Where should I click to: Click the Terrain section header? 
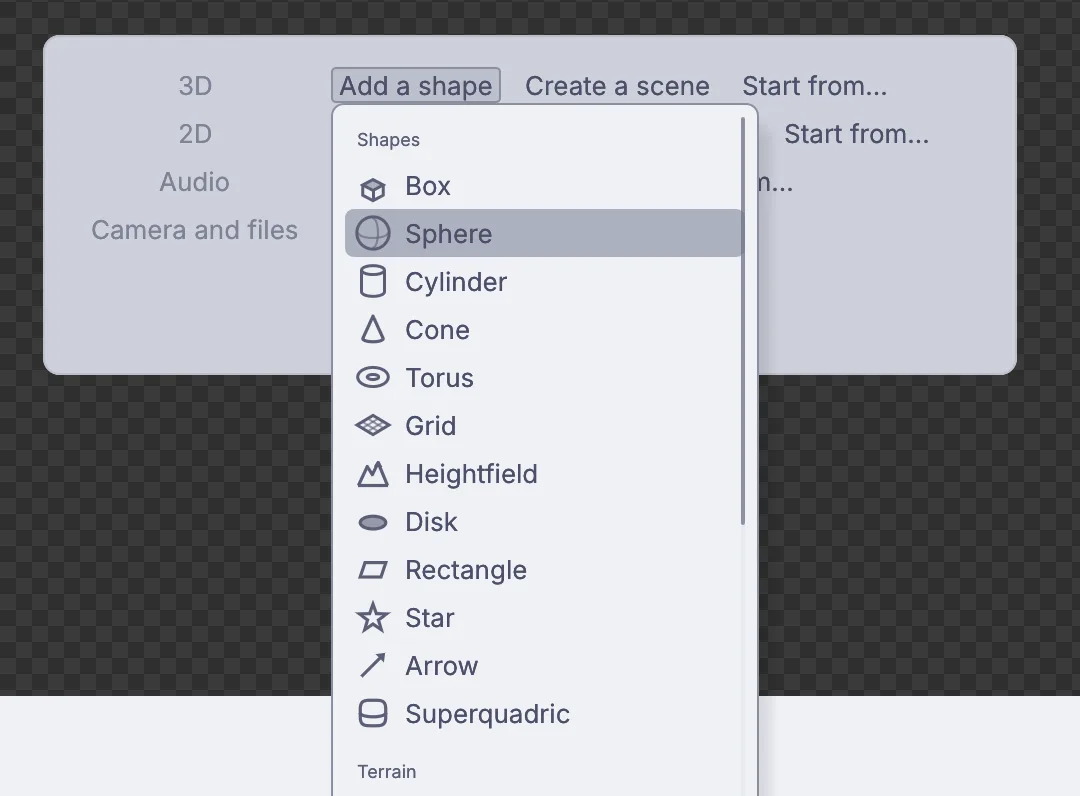pos(386,772)
